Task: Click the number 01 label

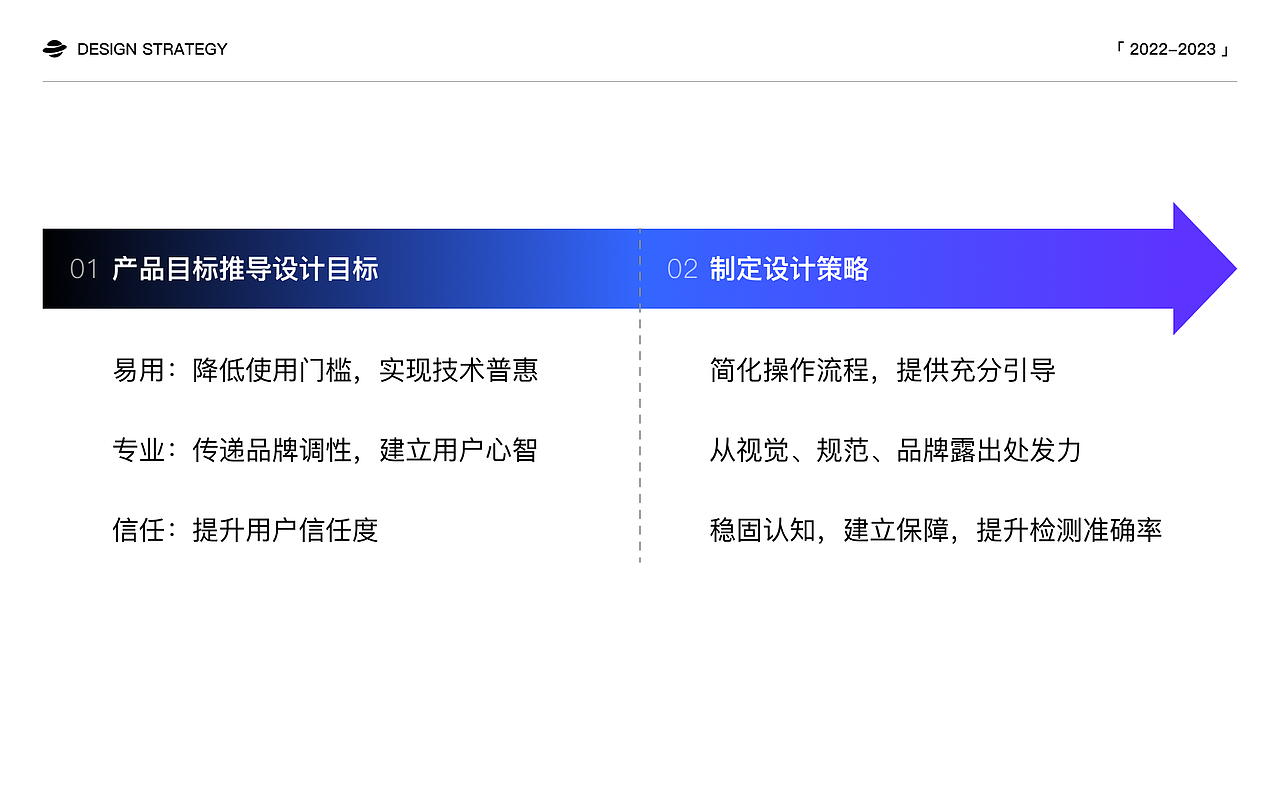Action: pyautogui.click(x=82, y=268)
